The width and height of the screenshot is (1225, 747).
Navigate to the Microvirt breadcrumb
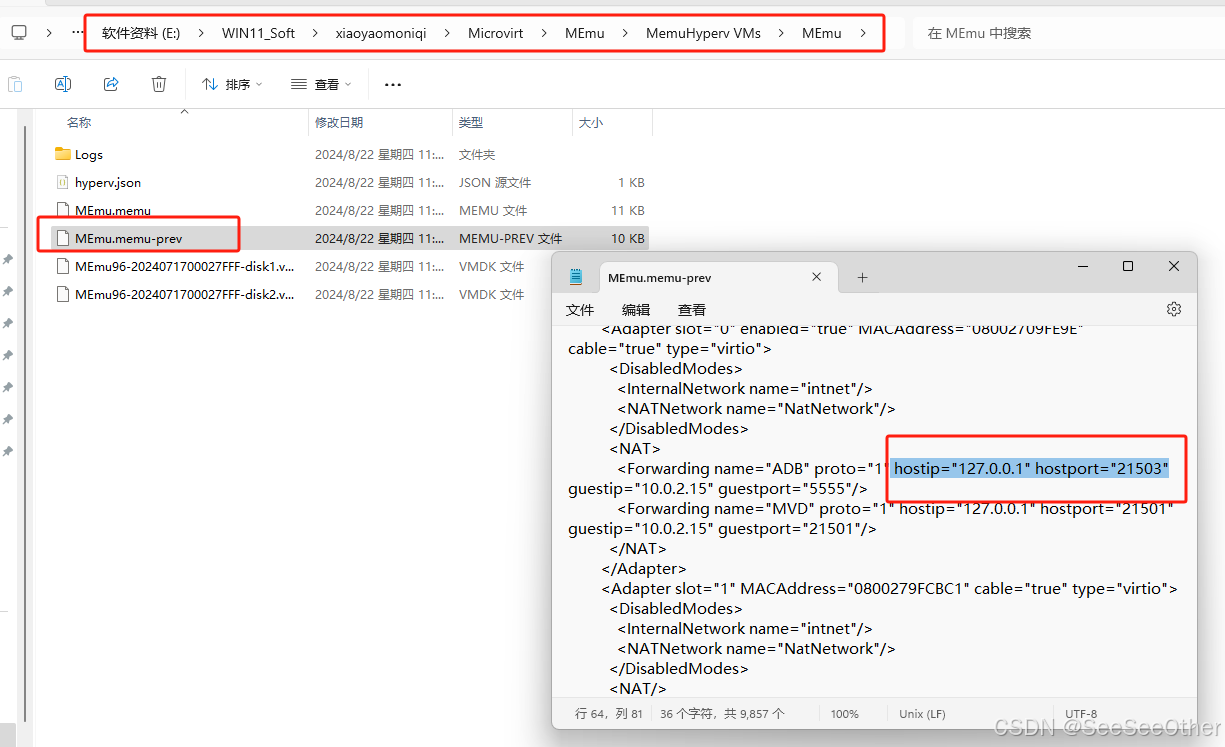click(x=496, y=33)
